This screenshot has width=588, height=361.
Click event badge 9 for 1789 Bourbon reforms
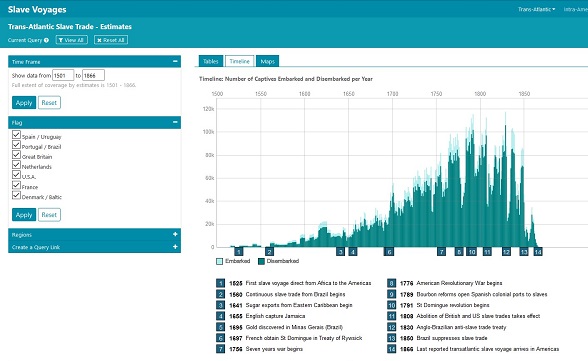392,294
